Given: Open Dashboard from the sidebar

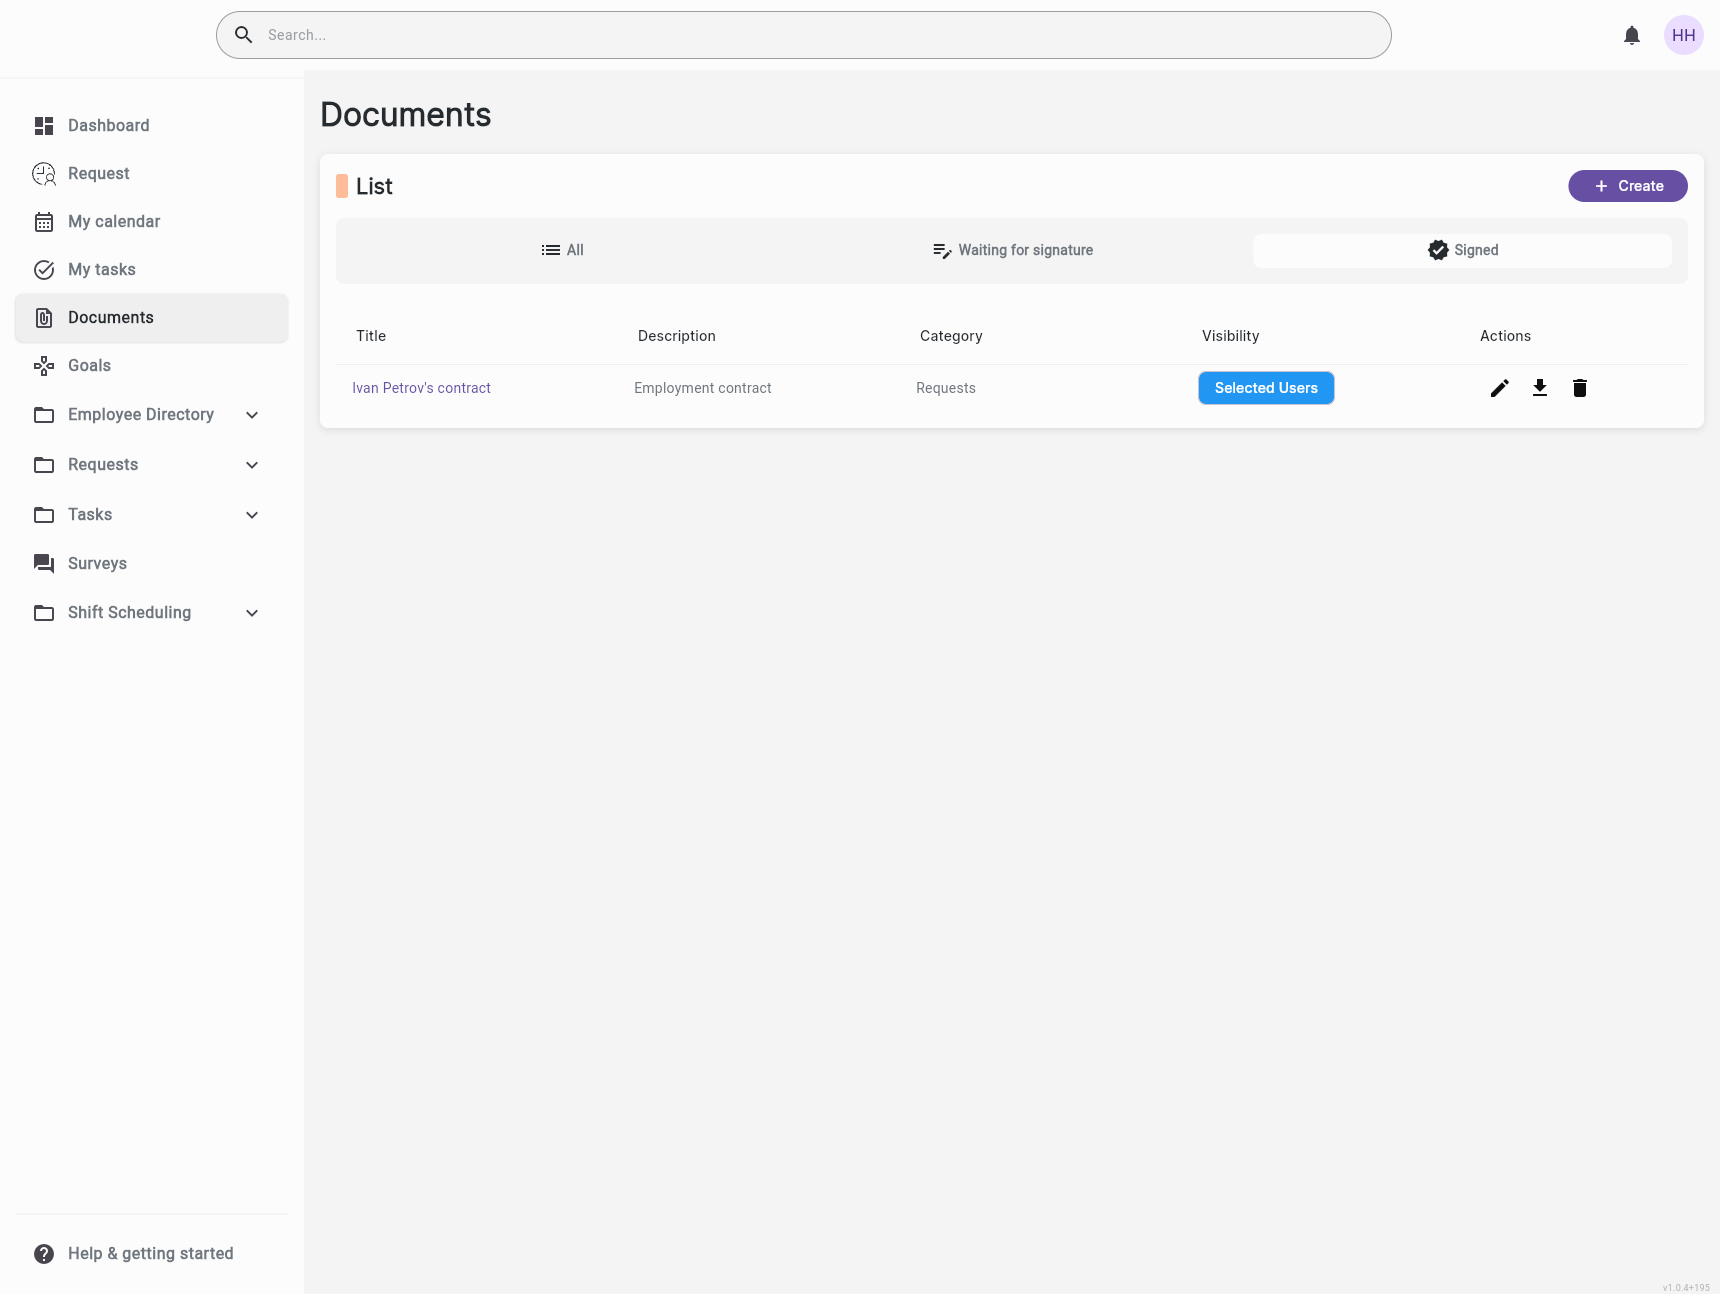Looking at the screenshot, I should click(x=108, y=125).
